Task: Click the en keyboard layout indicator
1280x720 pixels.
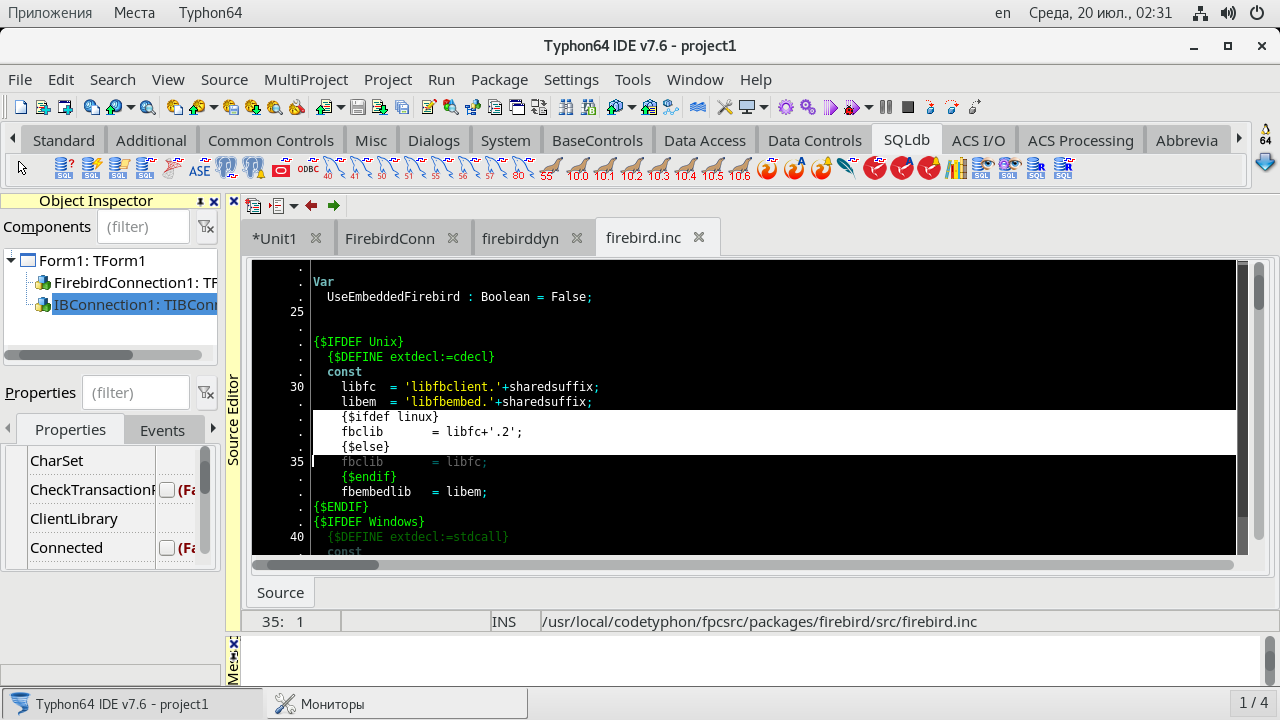Action: [1003, 13]
